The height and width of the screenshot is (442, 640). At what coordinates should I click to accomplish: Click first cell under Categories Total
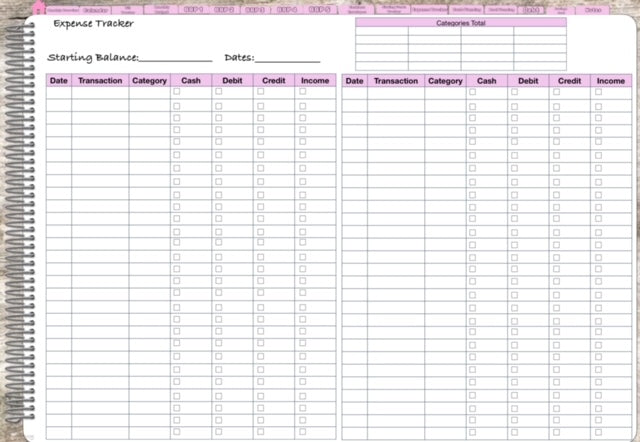click(382, 32)
